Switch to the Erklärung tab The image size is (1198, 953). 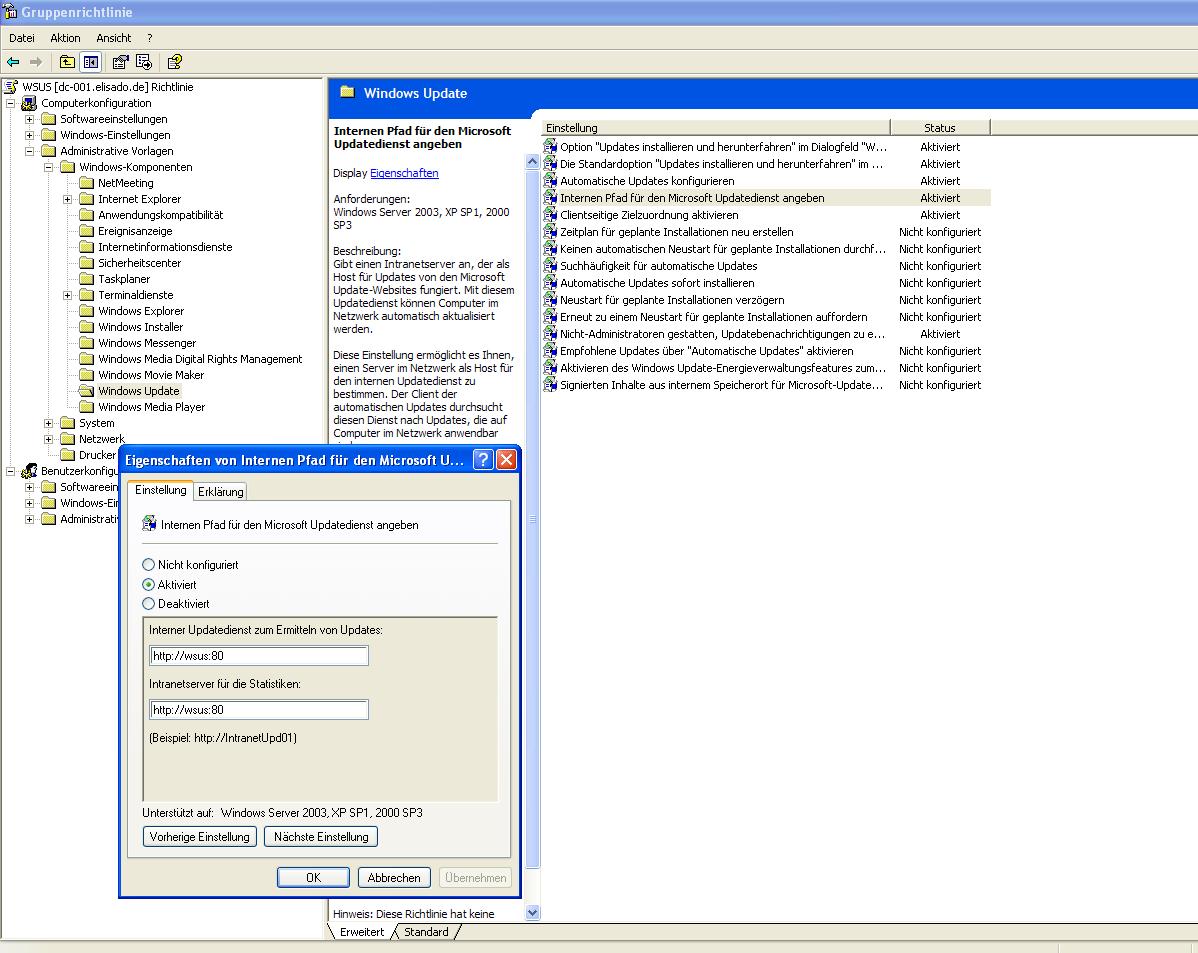click(220, 491)
